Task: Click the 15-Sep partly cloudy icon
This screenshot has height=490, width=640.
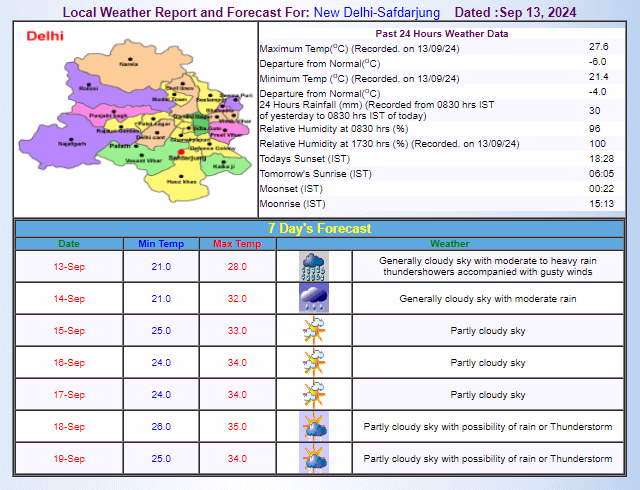Action: pyautogui.click(x=315, y=330)
